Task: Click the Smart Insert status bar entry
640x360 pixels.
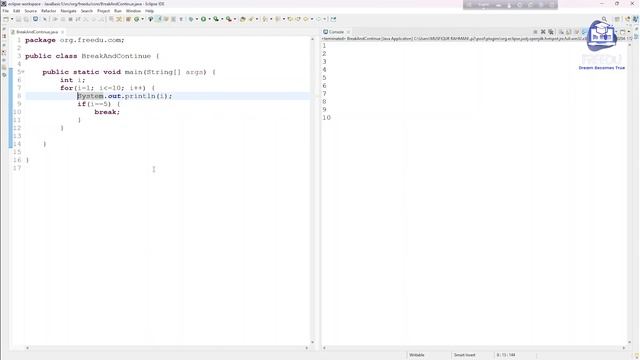Action: (x=464, y=355)
